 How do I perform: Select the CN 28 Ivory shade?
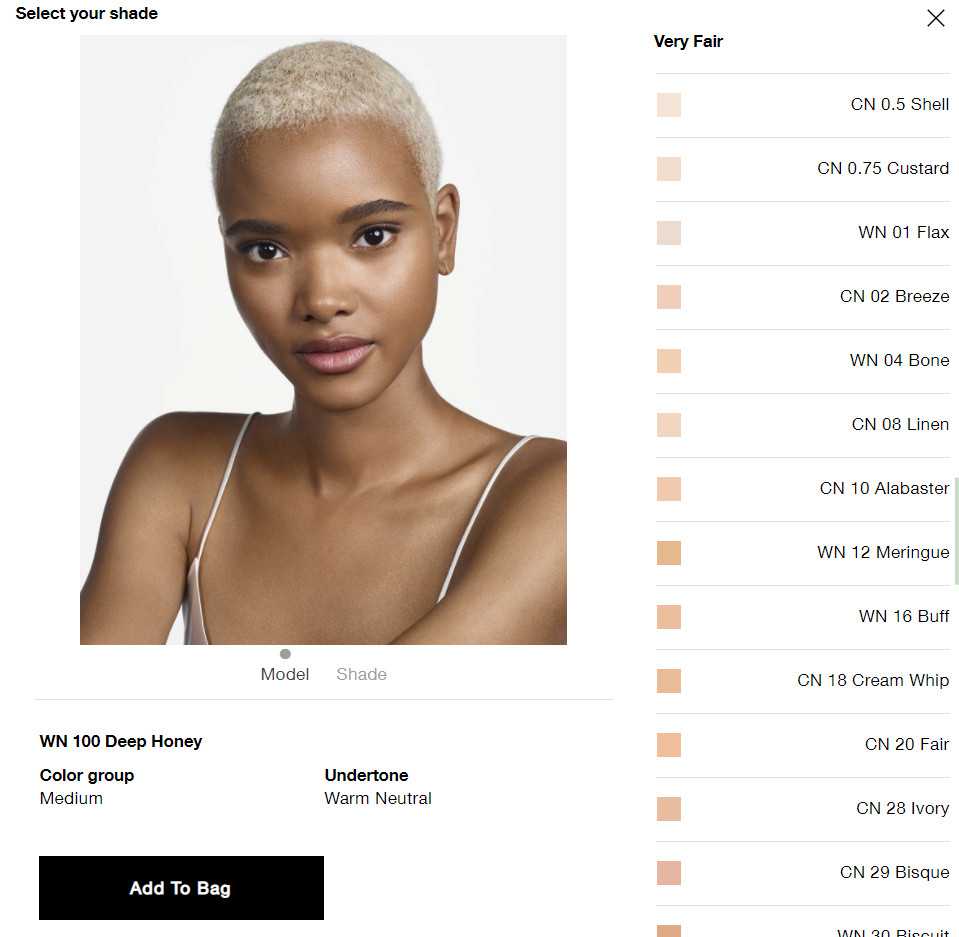(802, 809)
